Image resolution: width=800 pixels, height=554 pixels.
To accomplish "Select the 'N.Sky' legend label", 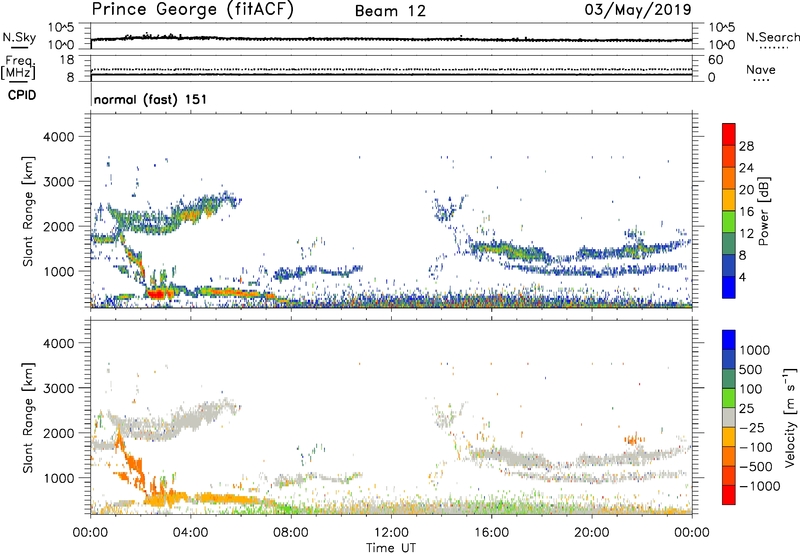I will [19, 37].
